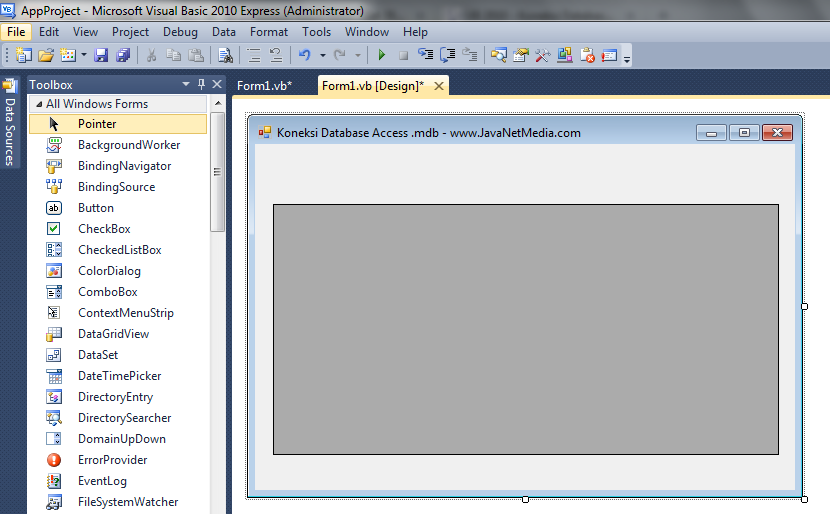
Task: Open Error List toolbar icon
Action: [587, 55]
